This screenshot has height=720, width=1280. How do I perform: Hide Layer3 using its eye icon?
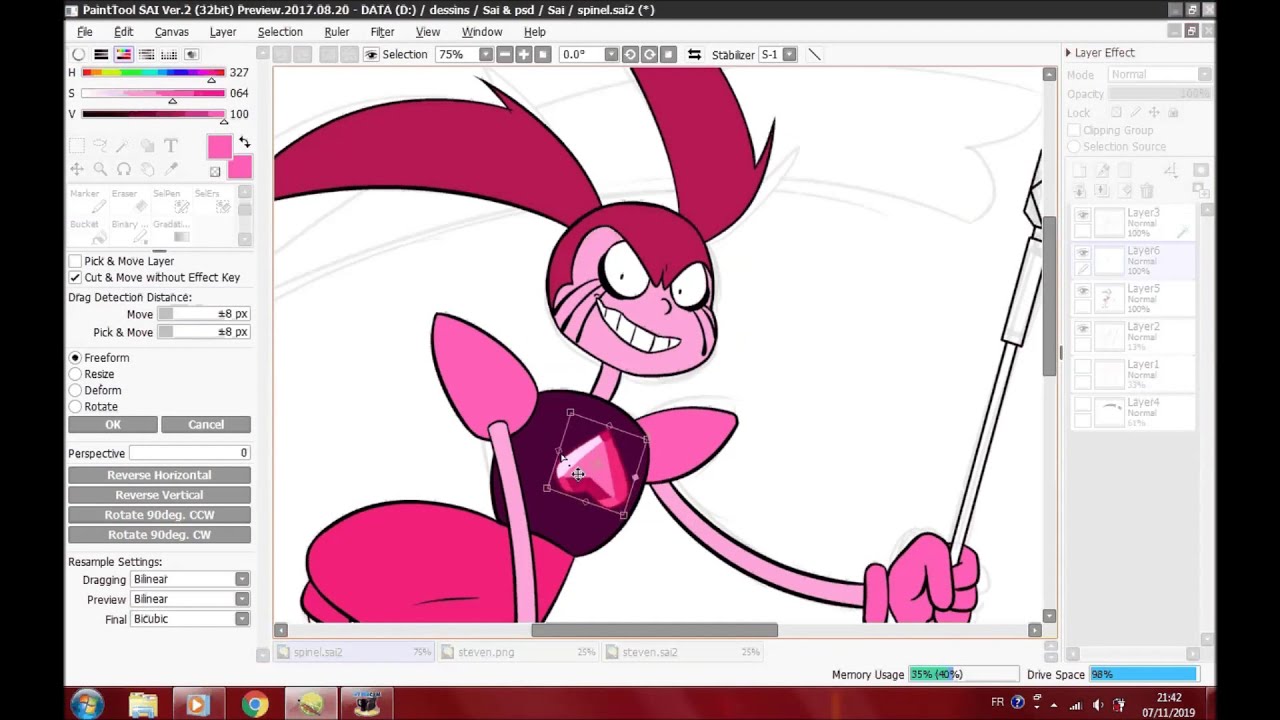click(1082, 214)
